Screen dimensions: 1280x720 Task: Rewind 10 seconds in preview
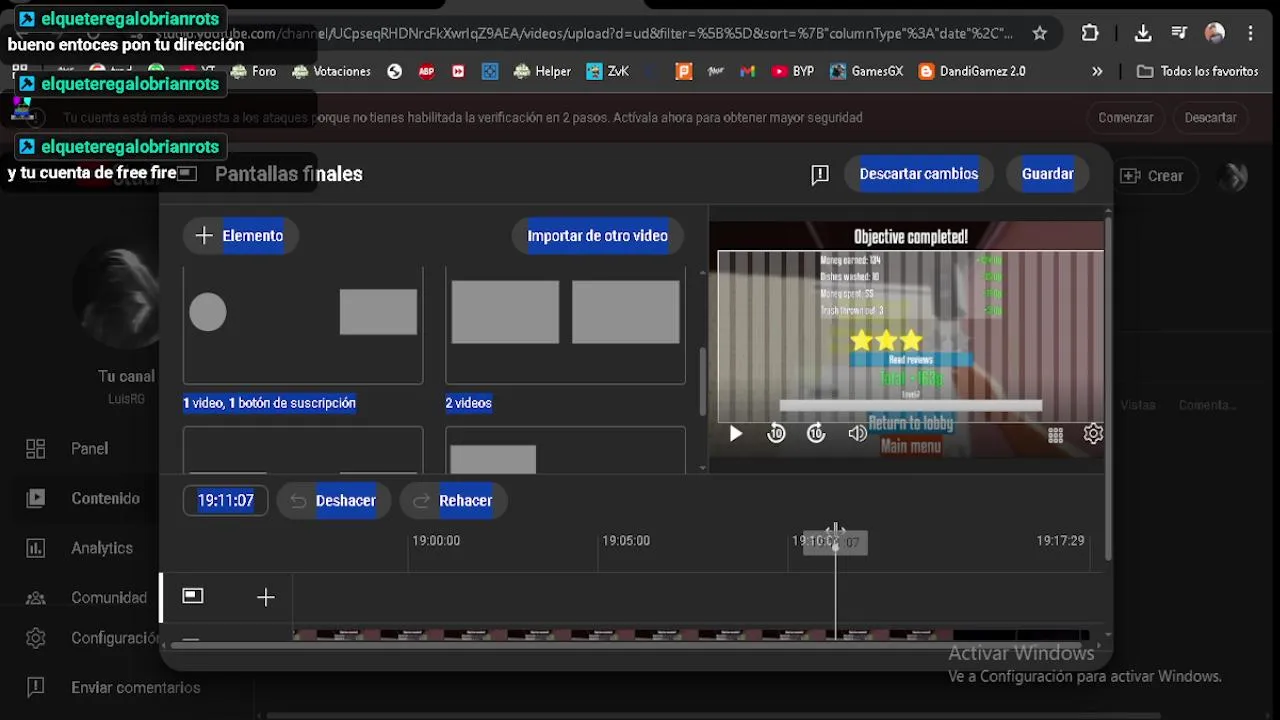pos(776,434)
